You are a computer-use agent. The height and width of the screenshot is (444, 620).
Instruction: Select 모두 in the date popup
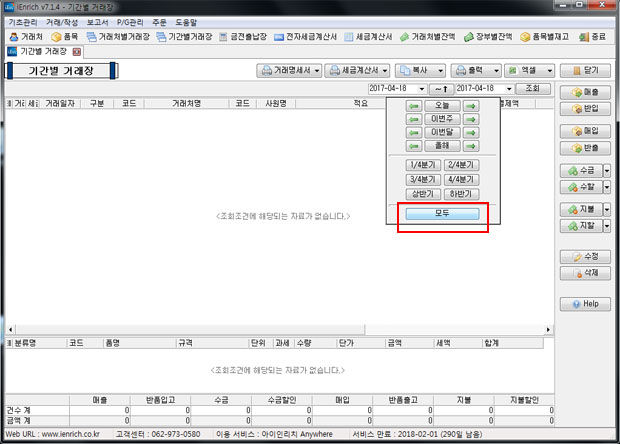[441, 214]
